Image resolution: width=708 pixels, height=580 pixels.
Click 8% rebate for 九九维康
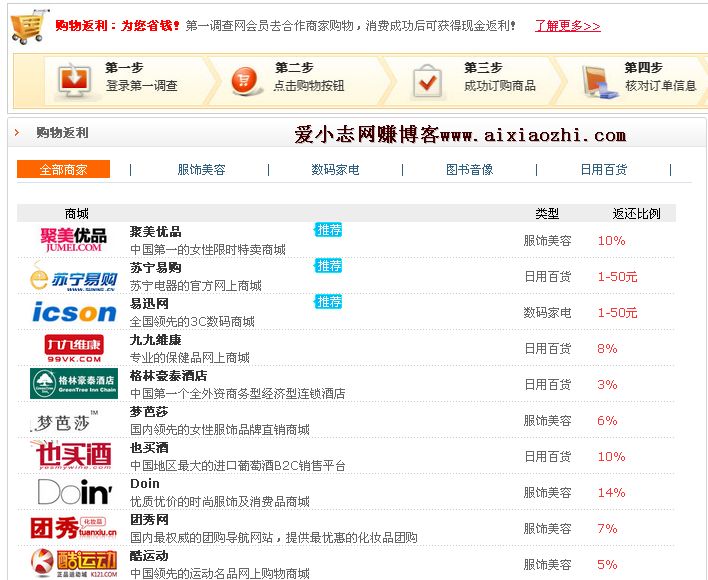pyautogui.click(x=607, y=348)
